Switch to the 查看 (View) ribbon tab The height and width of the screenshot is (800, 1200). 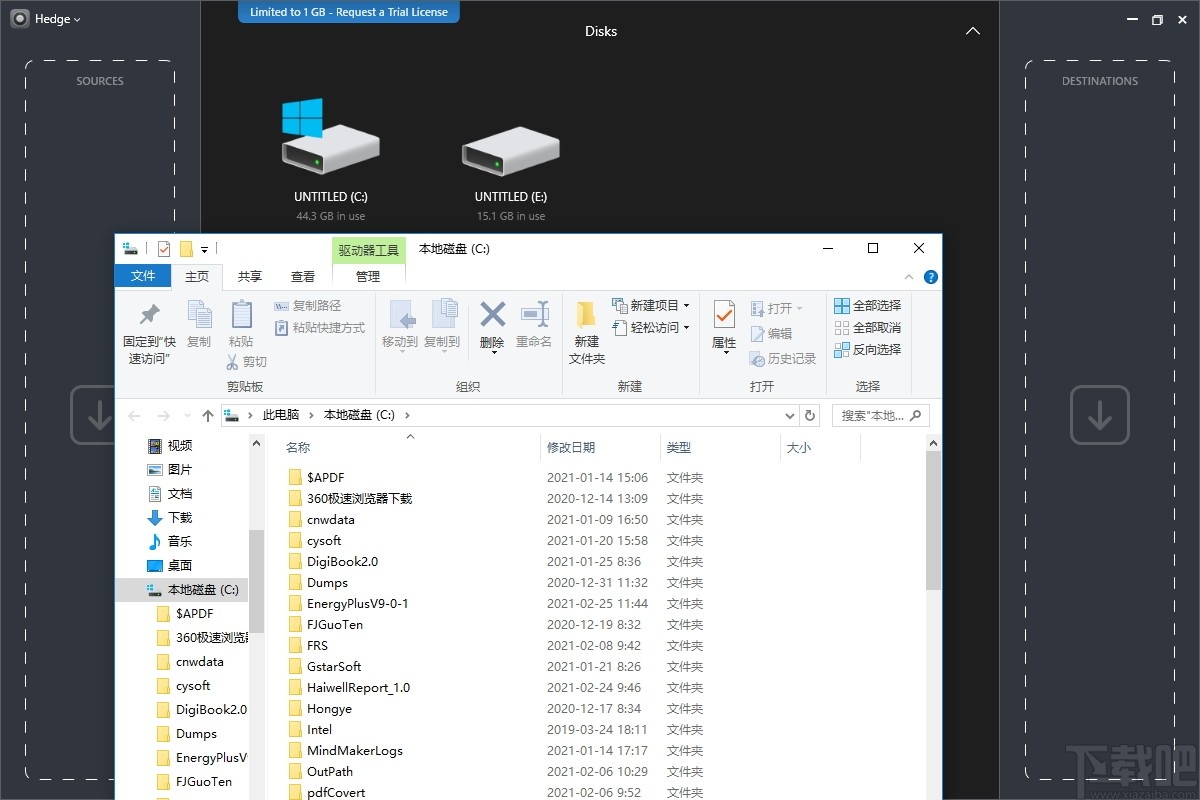pyautogui.click(x=303, y=277)
